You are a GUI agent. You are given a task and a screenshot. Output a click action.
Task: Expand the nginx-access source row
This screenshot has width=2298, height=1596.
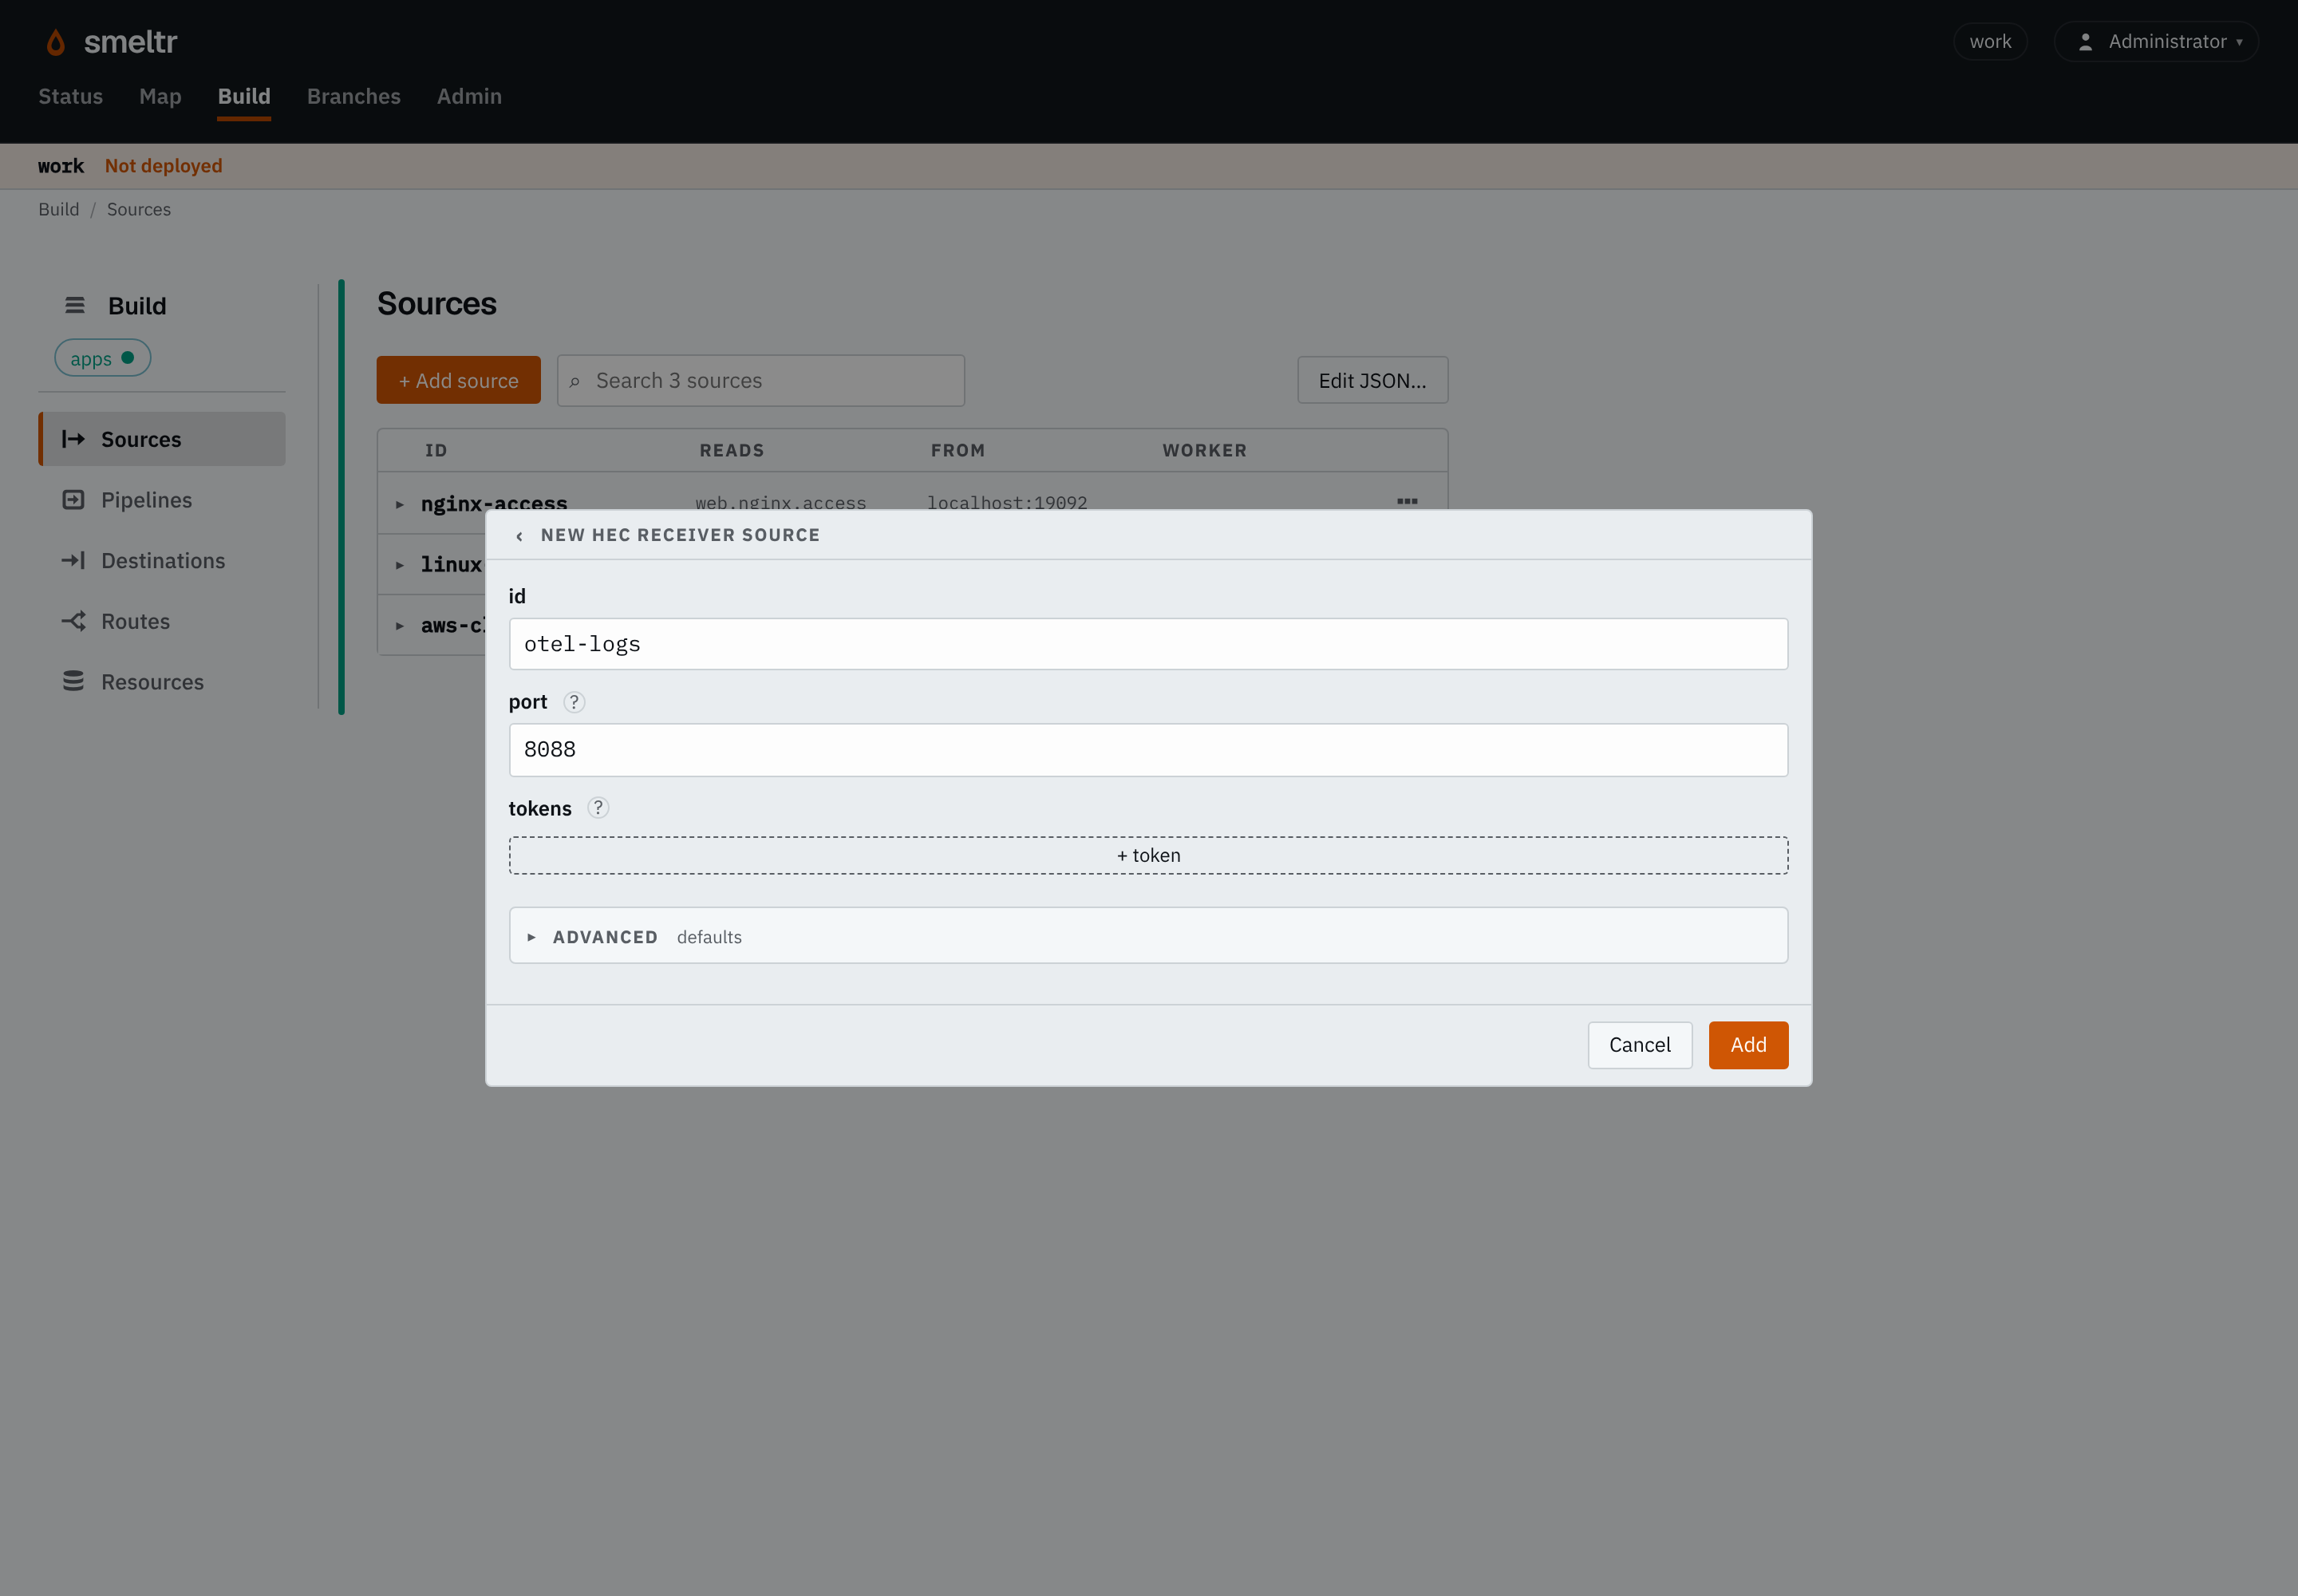click(399, 505)
